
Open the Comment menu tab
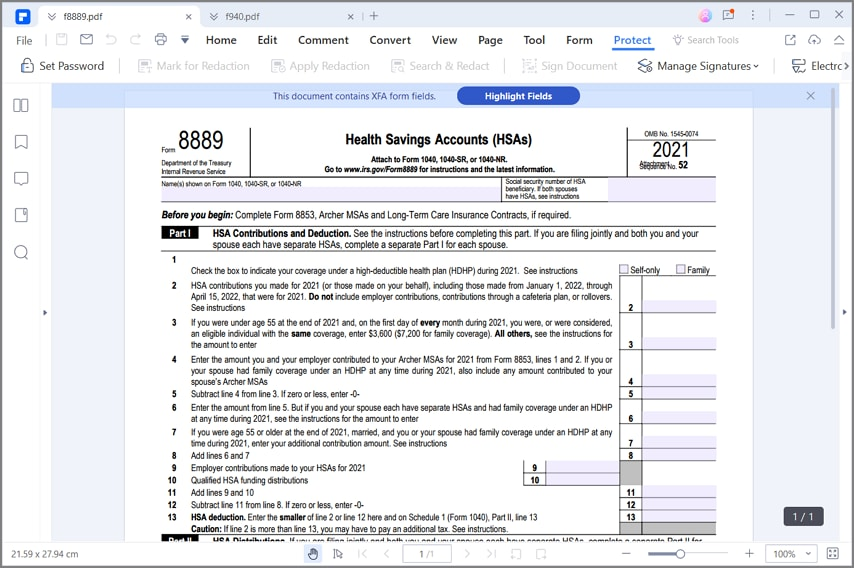pyautogui.click(x=323, y=40)
